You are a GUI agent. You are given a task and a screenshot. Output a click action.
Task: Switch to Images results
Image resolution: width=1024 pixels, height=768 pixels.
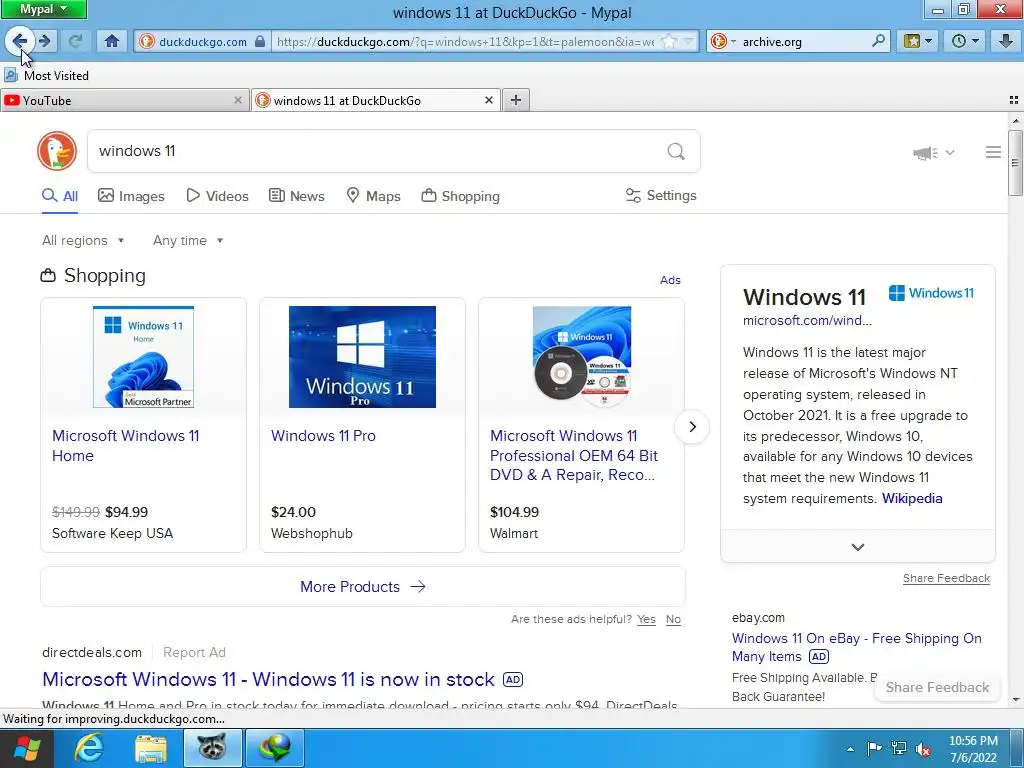[131, 196]
